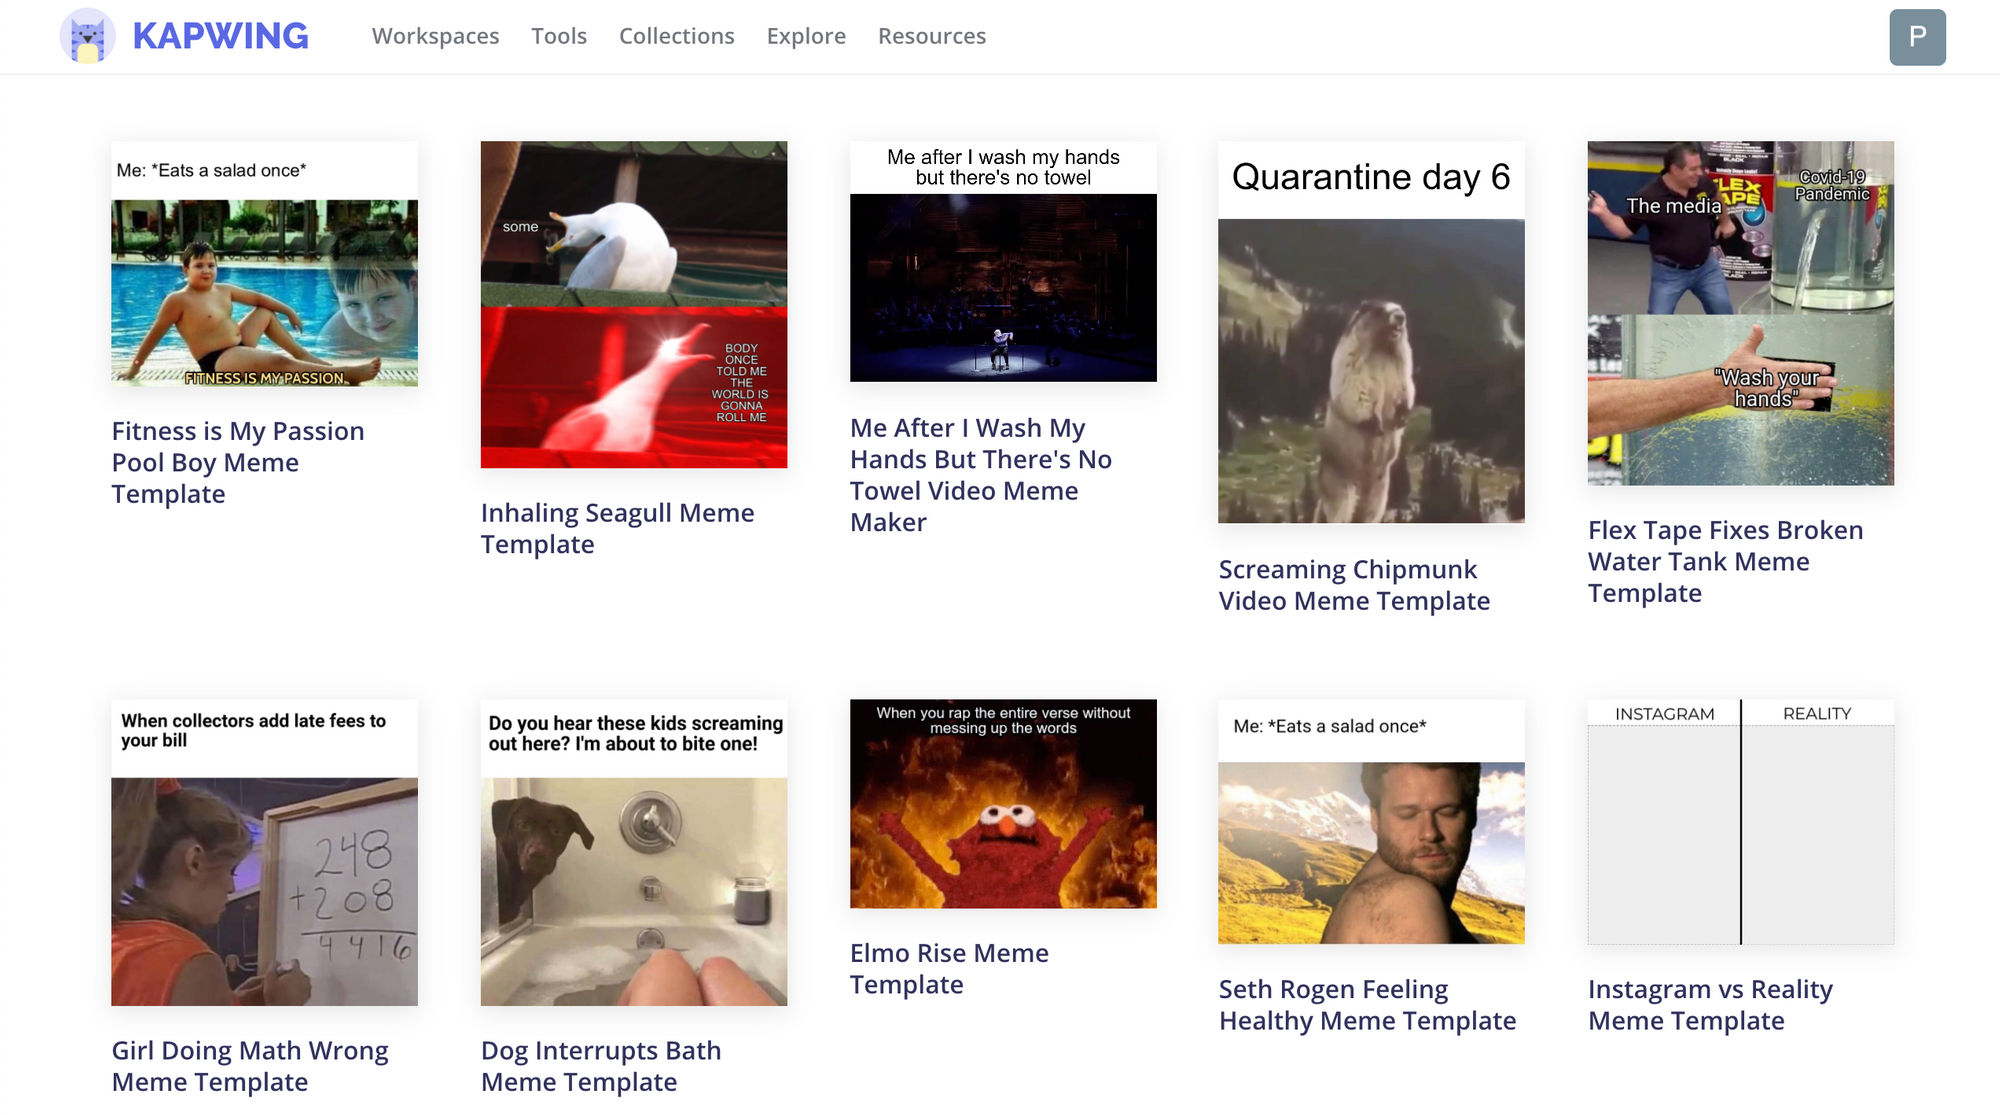Open the Resources menu
2000x1115 pixels.
931,36
